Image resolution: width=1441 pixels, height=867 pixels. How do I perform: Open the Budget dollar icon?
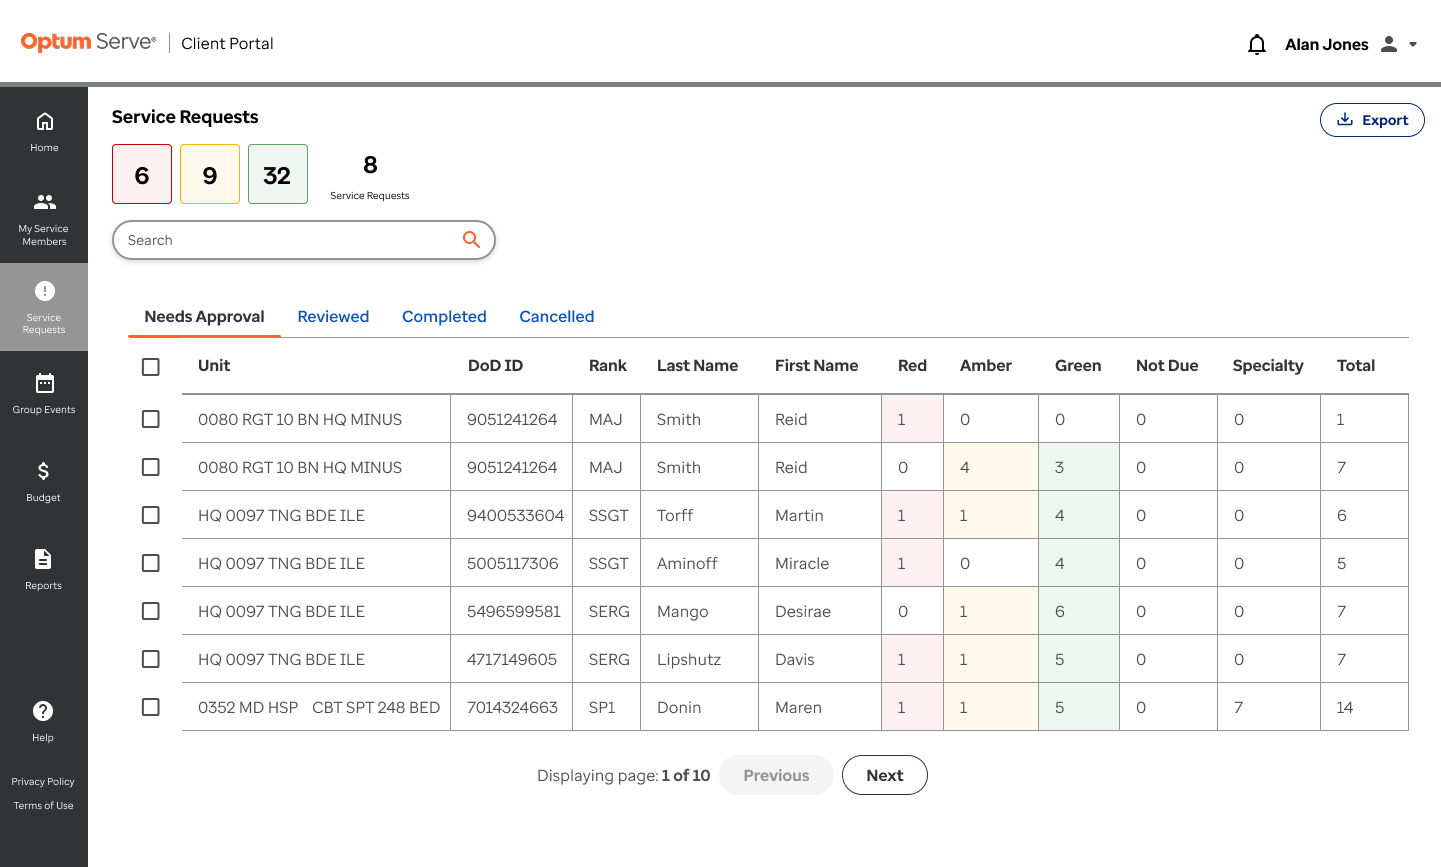[43, 471]
